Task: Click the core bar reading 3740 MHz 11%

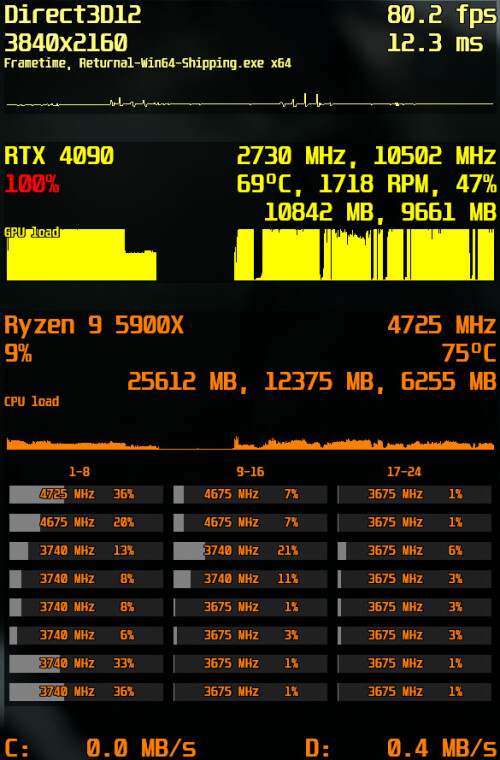Action: [250, 579]
